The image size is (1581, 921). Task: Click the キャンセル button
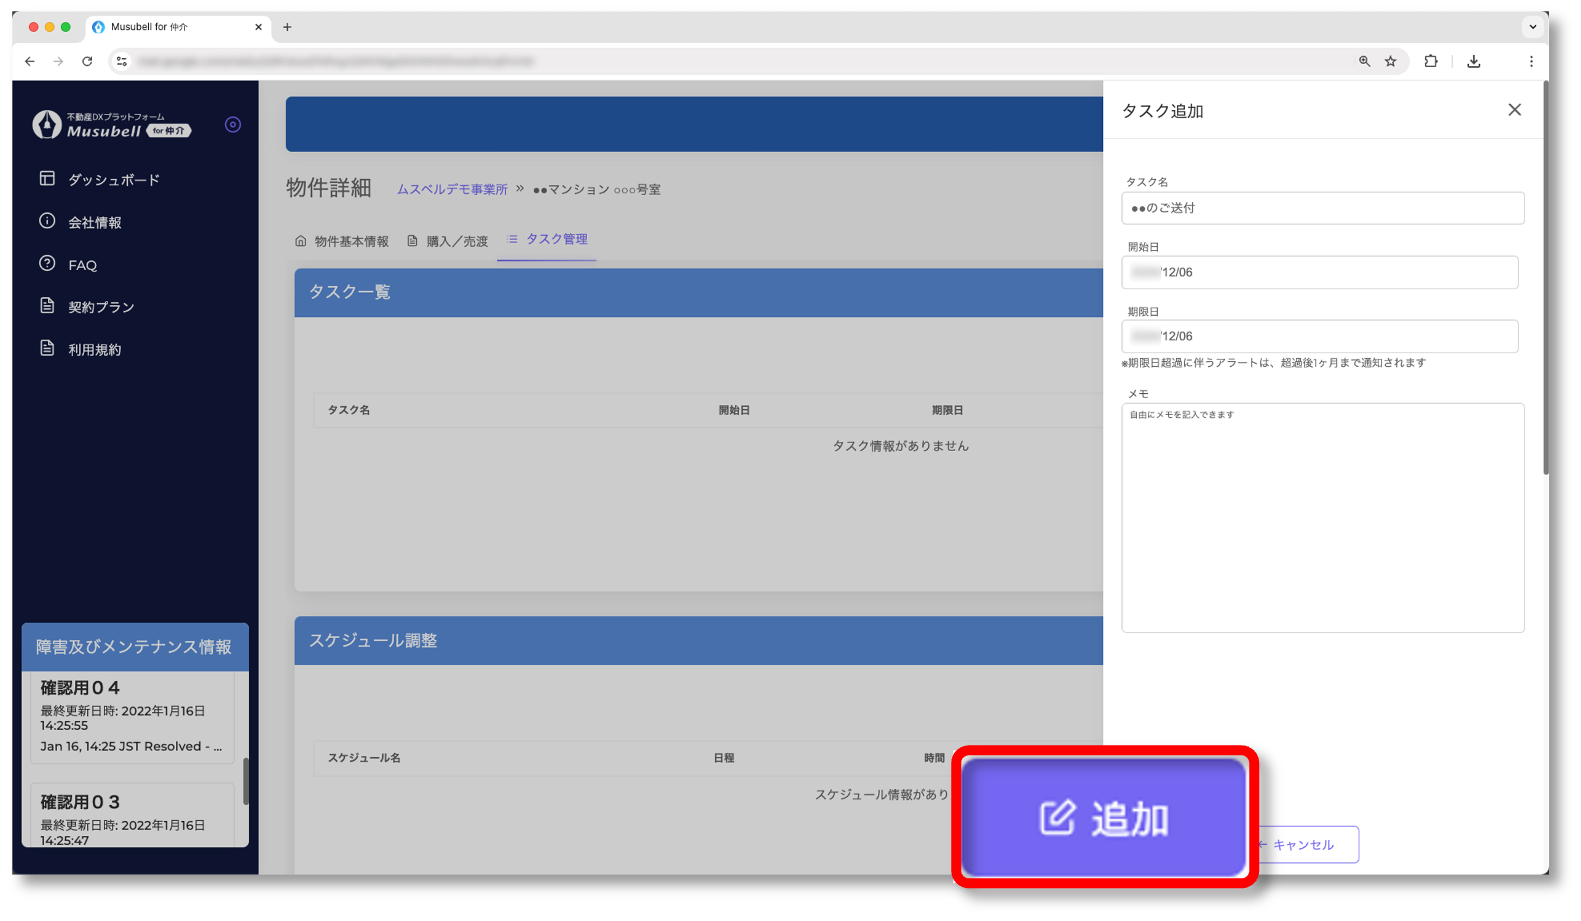click(1304, 845)
